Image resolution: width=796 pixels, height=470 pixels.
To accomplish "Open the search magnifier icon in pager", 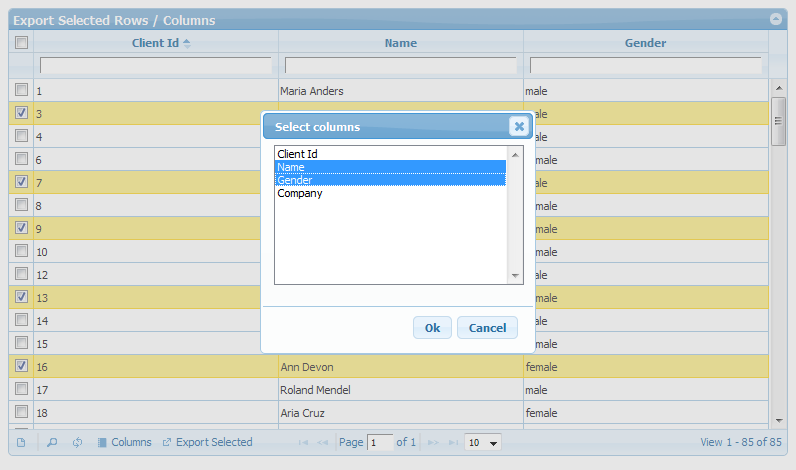I will (52, 442).
